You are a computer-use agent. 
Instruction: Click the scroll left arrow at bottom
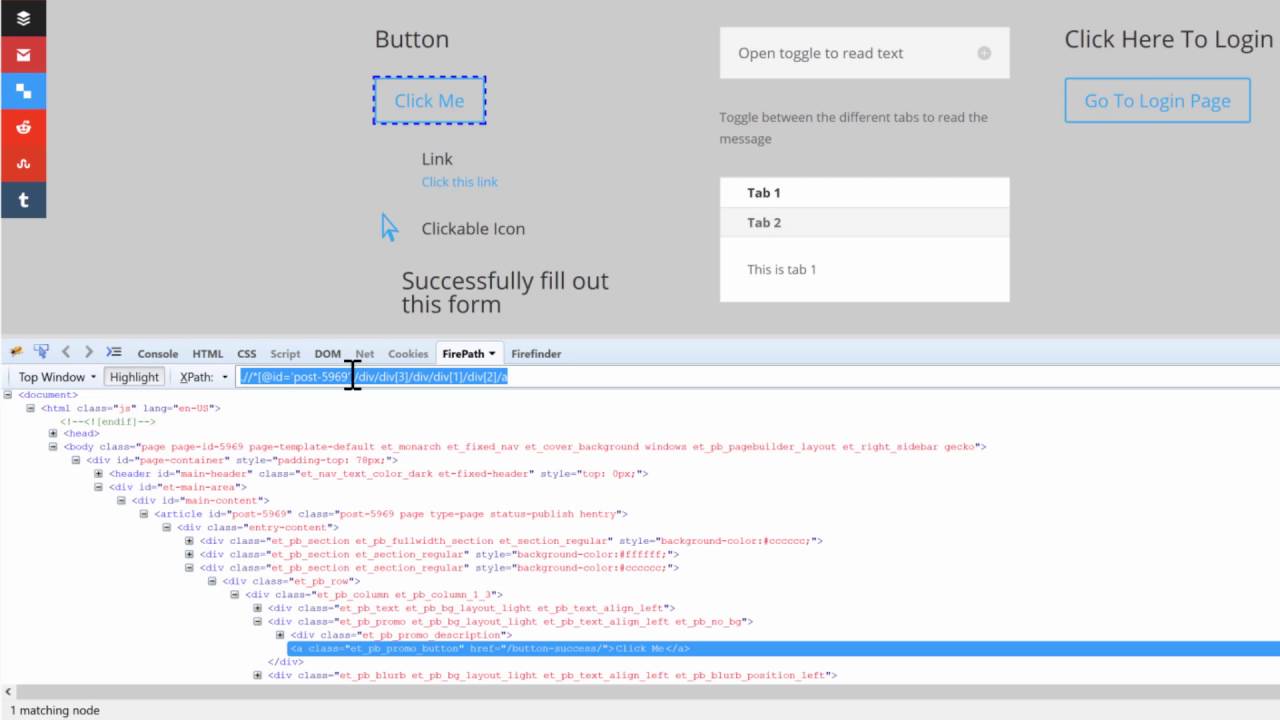click(8, 691)
